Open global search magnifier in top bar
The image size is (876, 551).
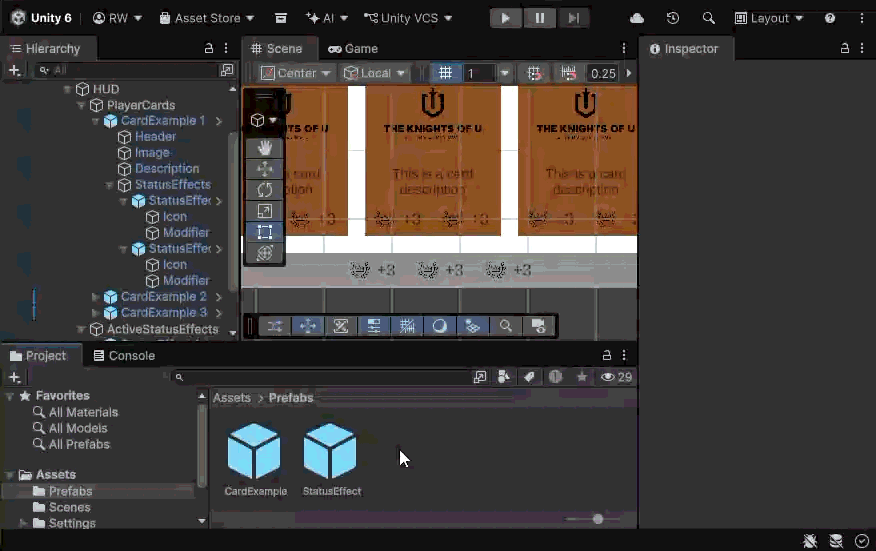tap(708, 18)
